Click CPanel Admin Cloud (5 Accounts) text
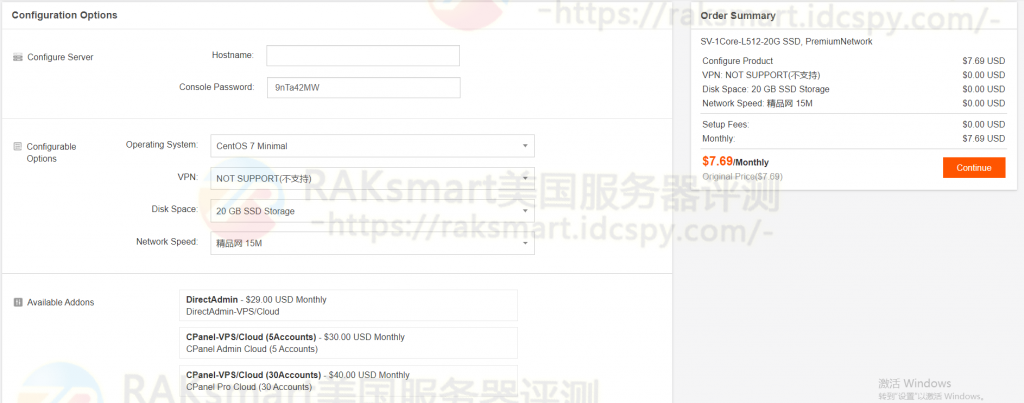Screen dimensions: 1024x403 (x=251, y=349)
